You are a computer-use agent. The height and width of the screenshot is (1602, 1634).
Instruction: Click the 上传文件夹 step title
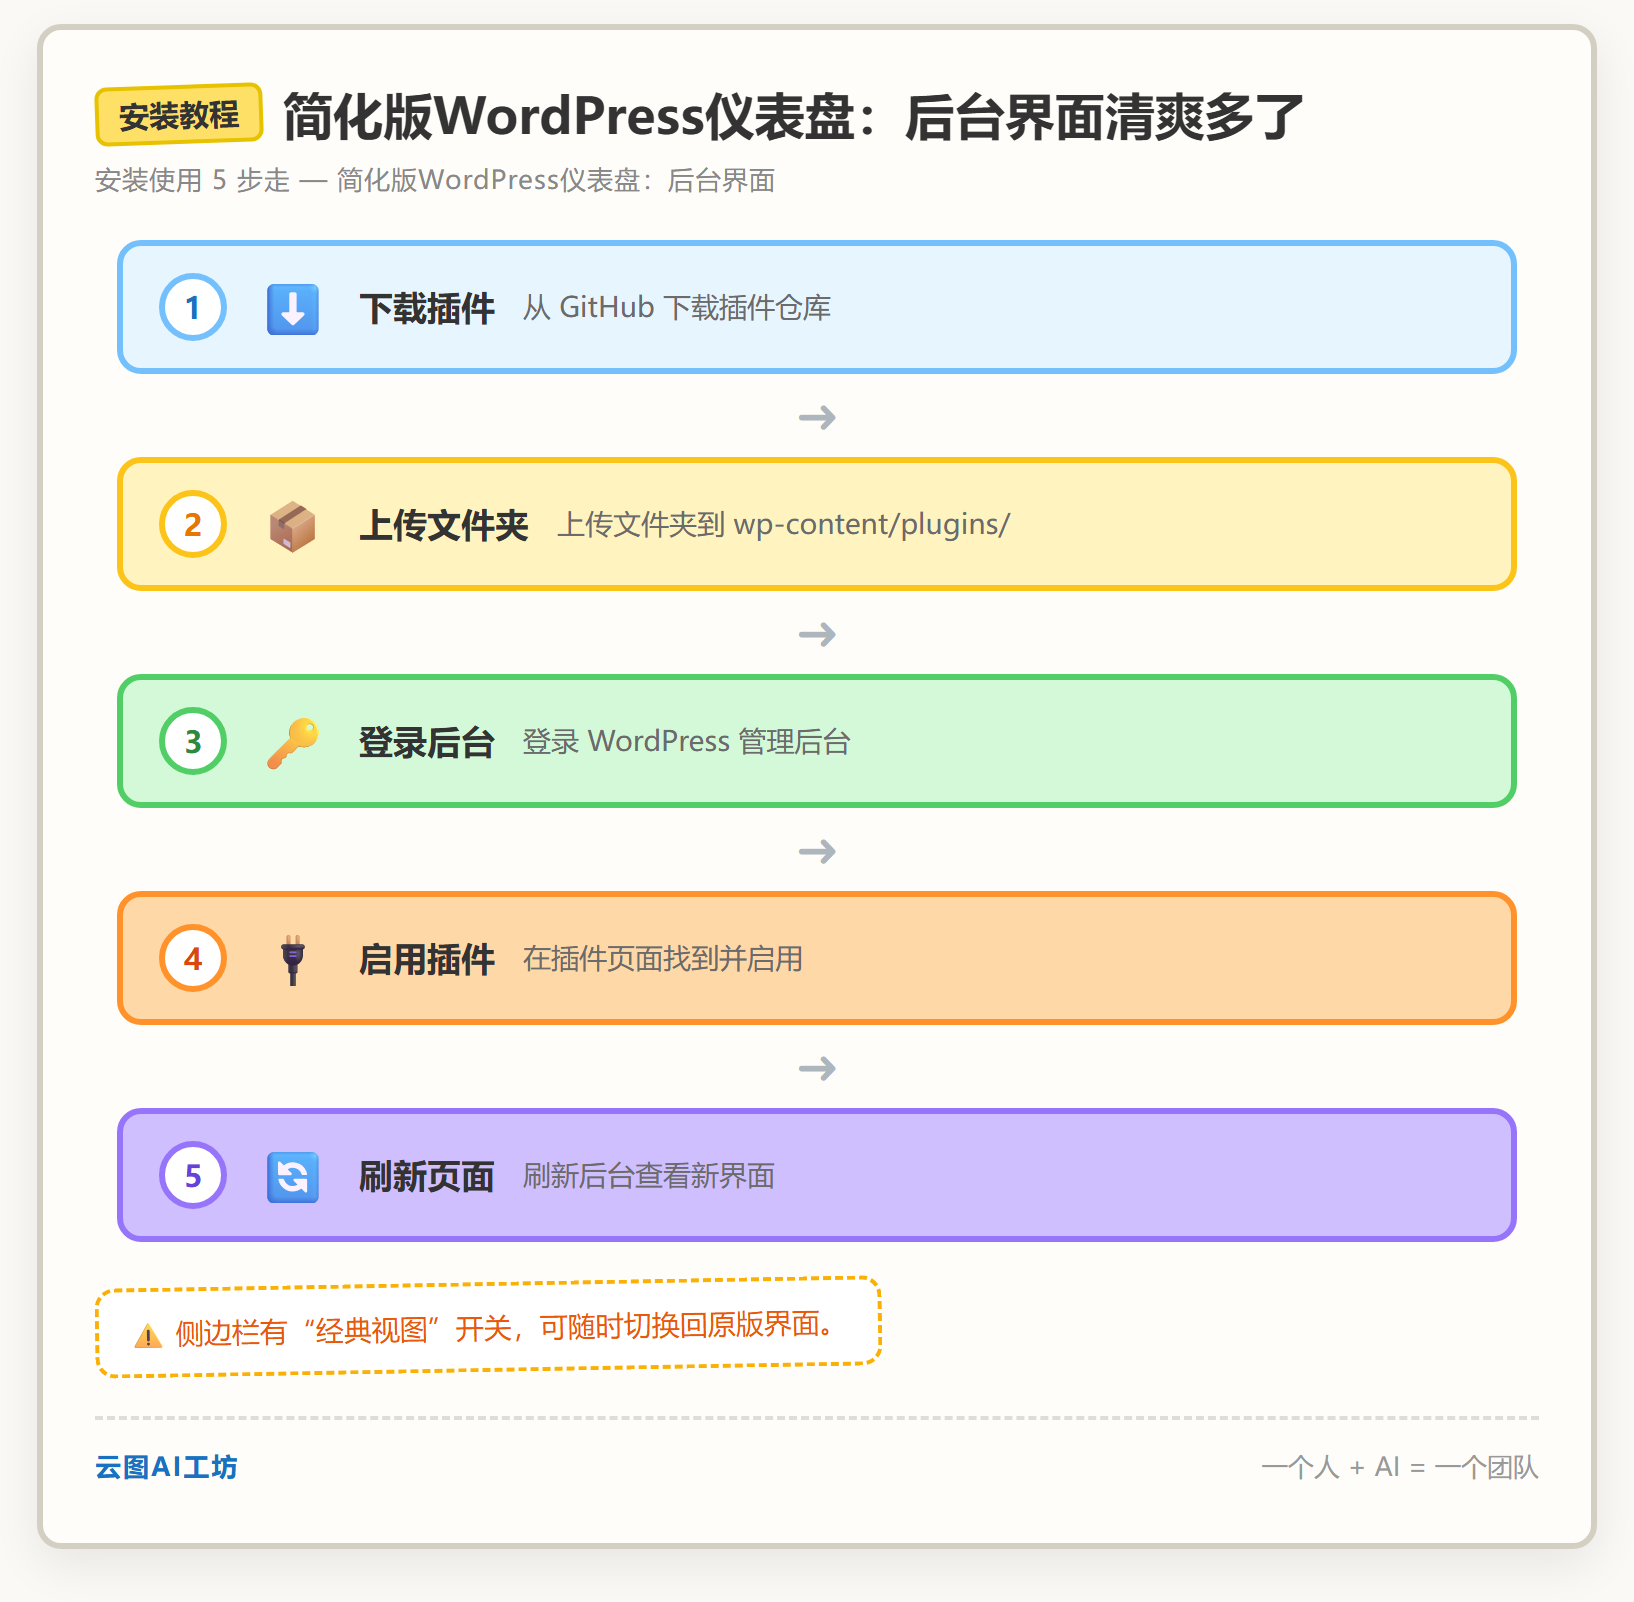(444, 525)
